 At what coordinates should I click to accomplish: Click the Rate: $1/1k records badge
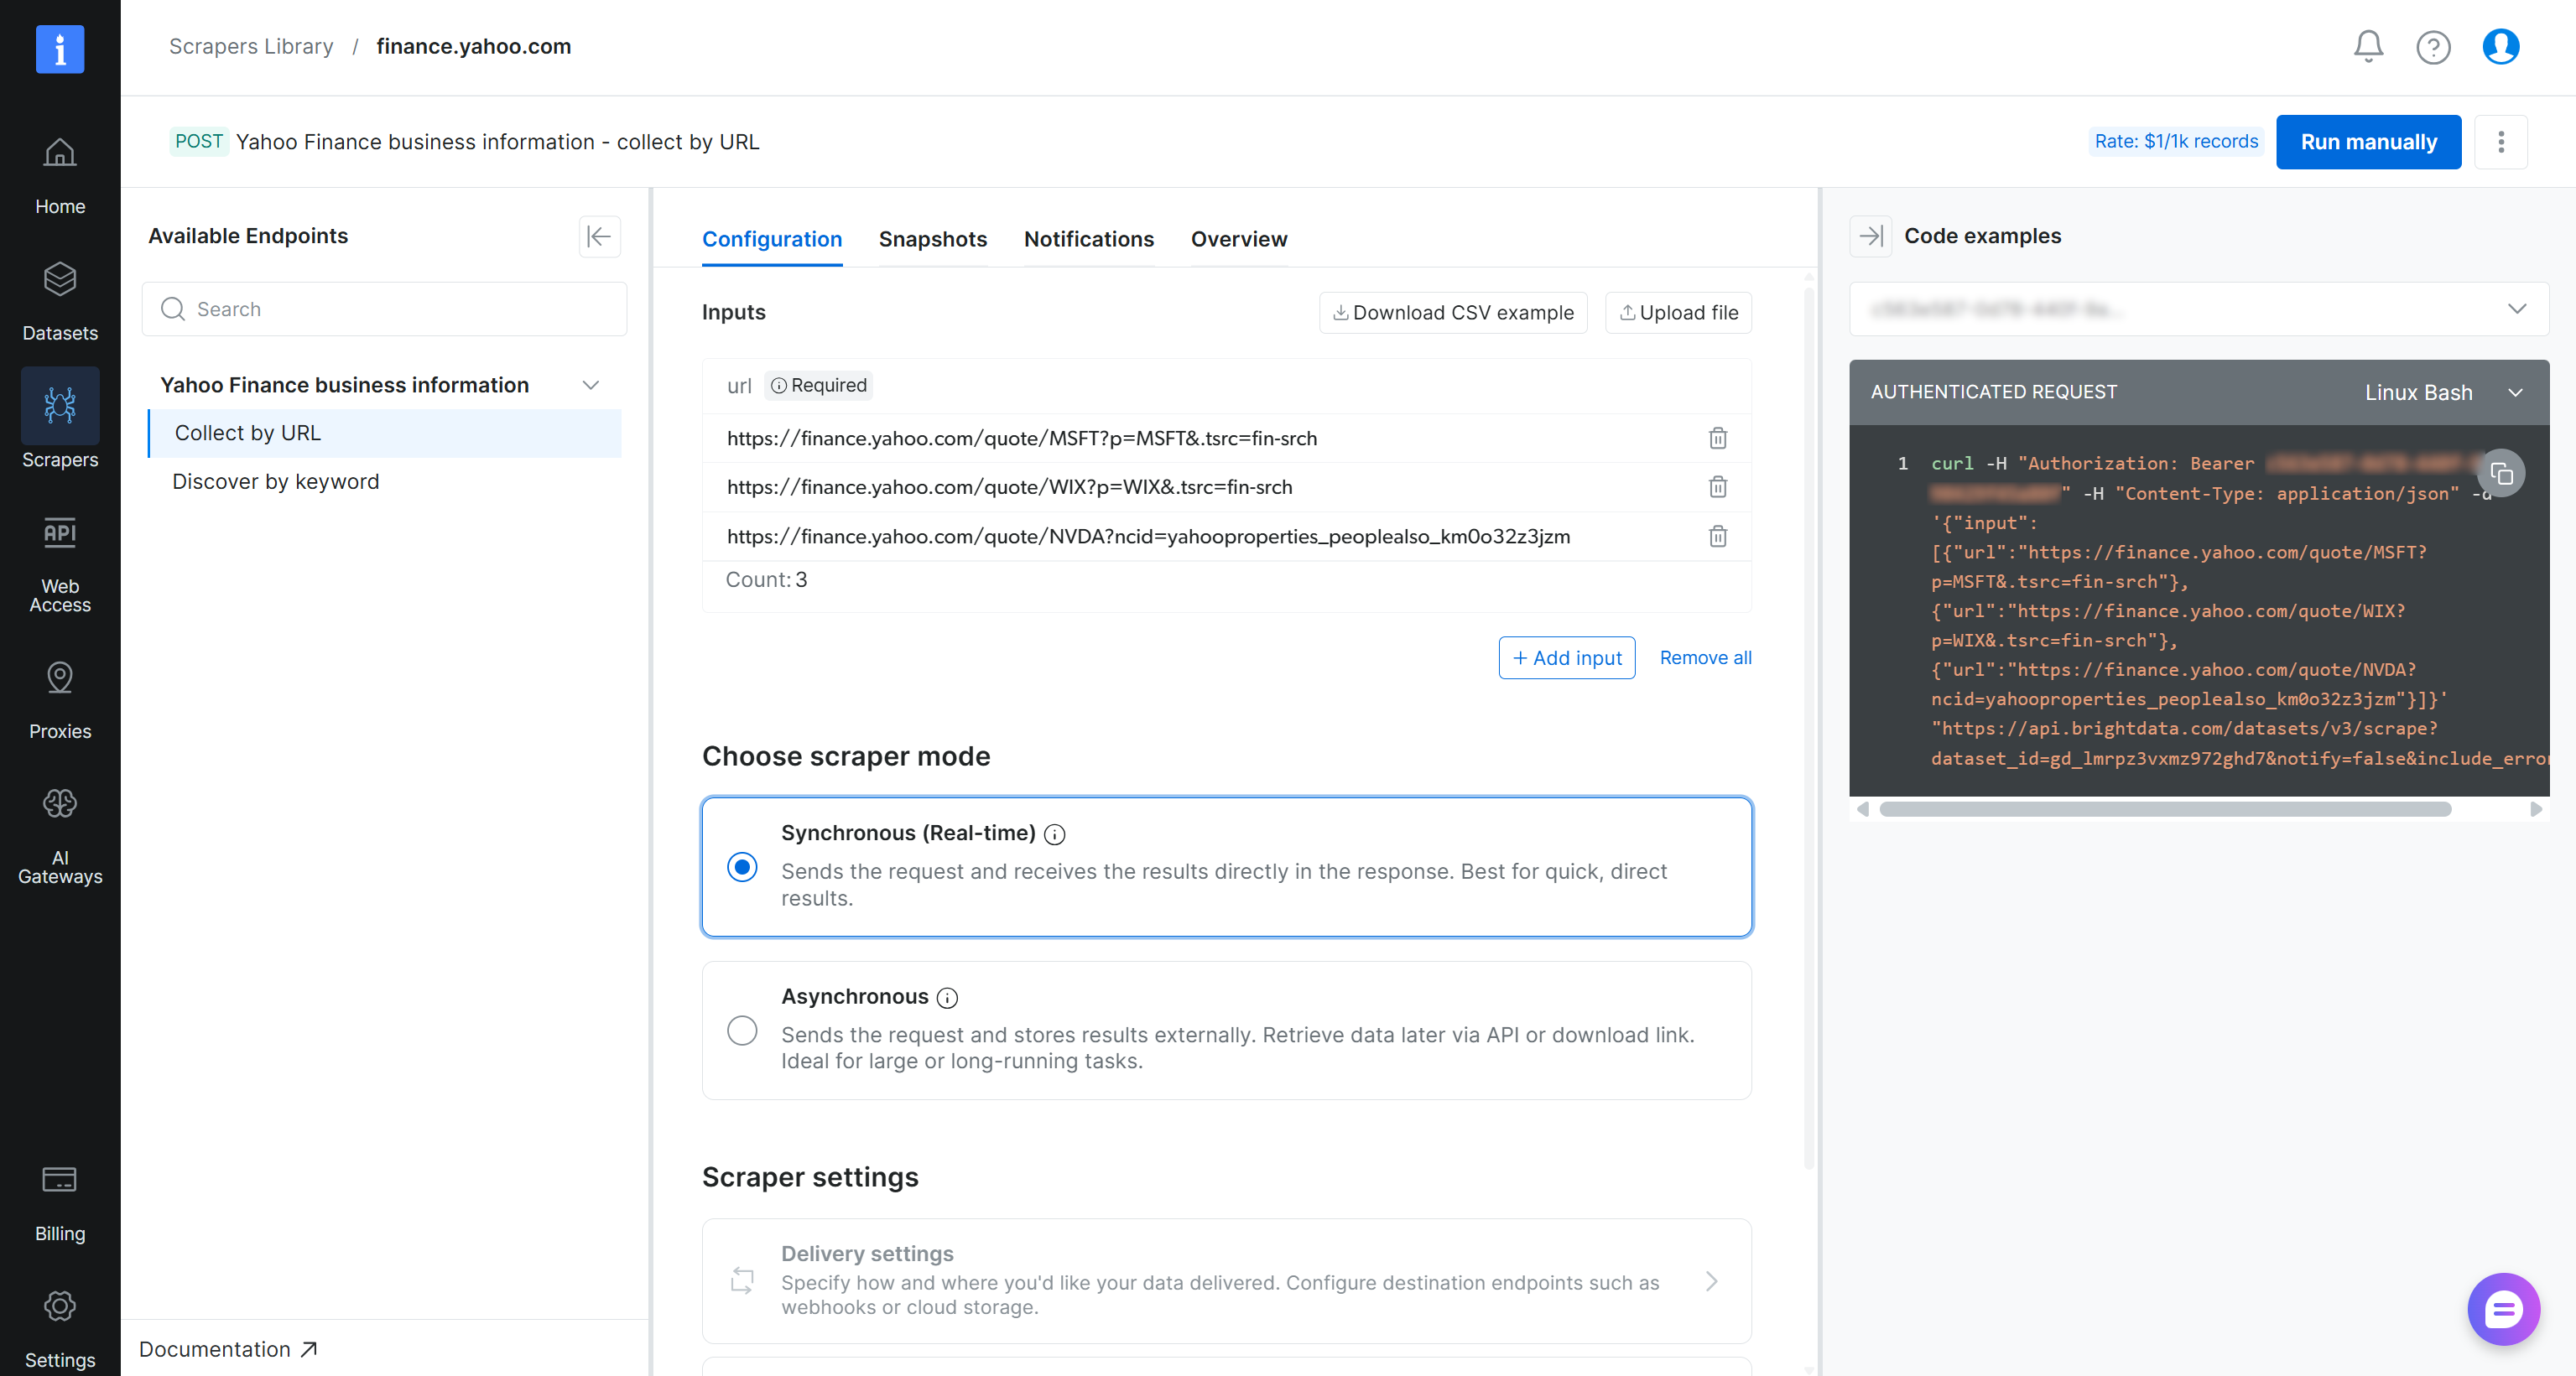pyautogui.click(x=2176, y=142)
